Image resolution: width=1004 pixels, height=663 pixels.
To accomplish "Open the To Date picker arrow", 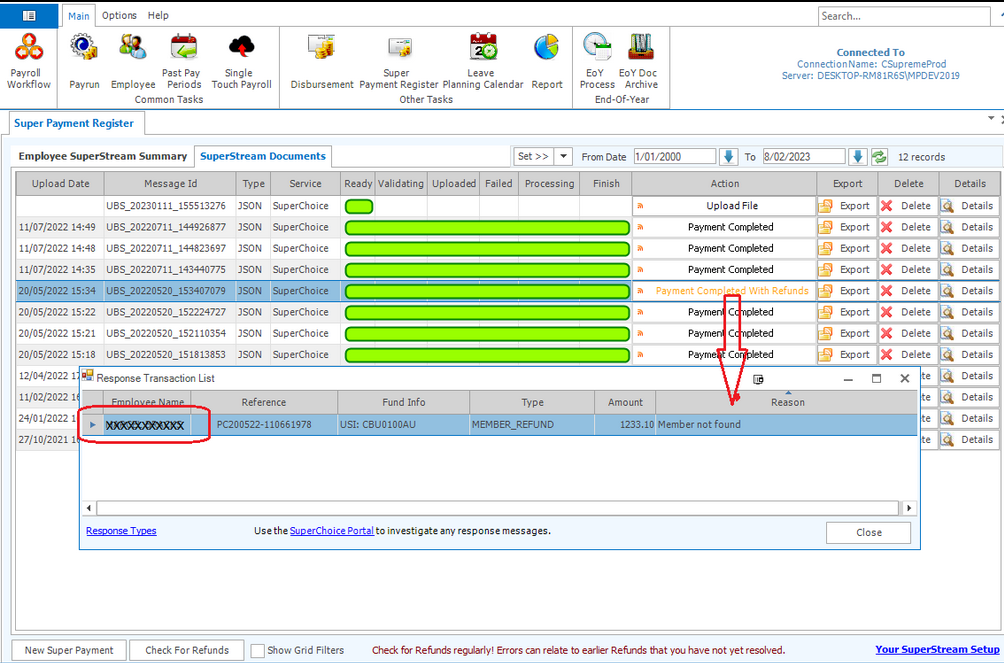I will pos(857,157).
